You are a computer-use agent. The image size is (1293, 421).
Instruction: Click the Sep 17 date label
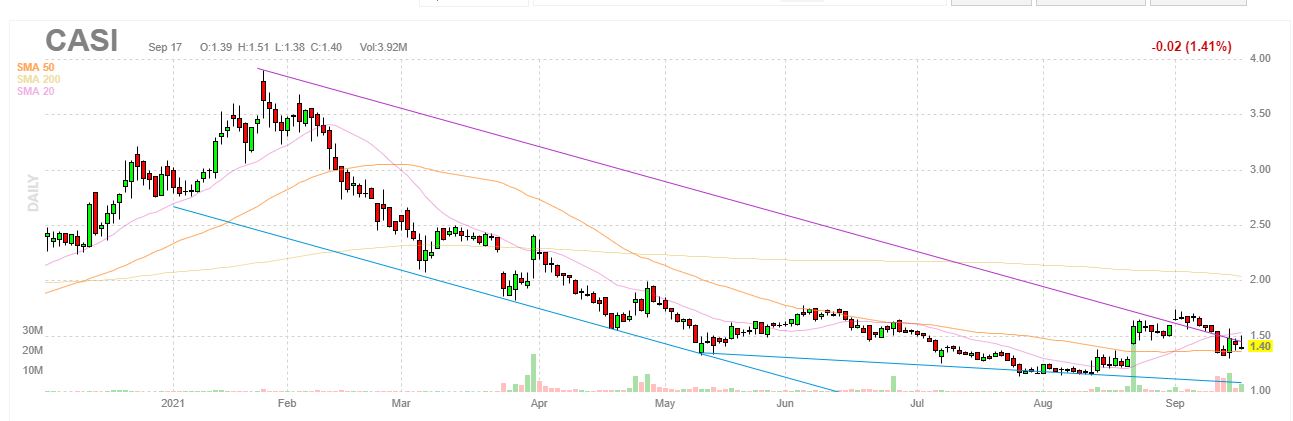click(164, 47)
